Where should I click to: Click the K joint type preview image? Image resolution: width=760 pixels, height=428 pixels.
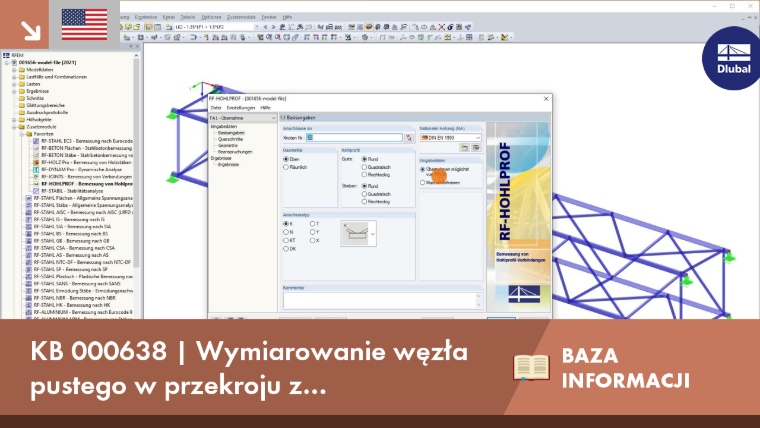point(356,234)
